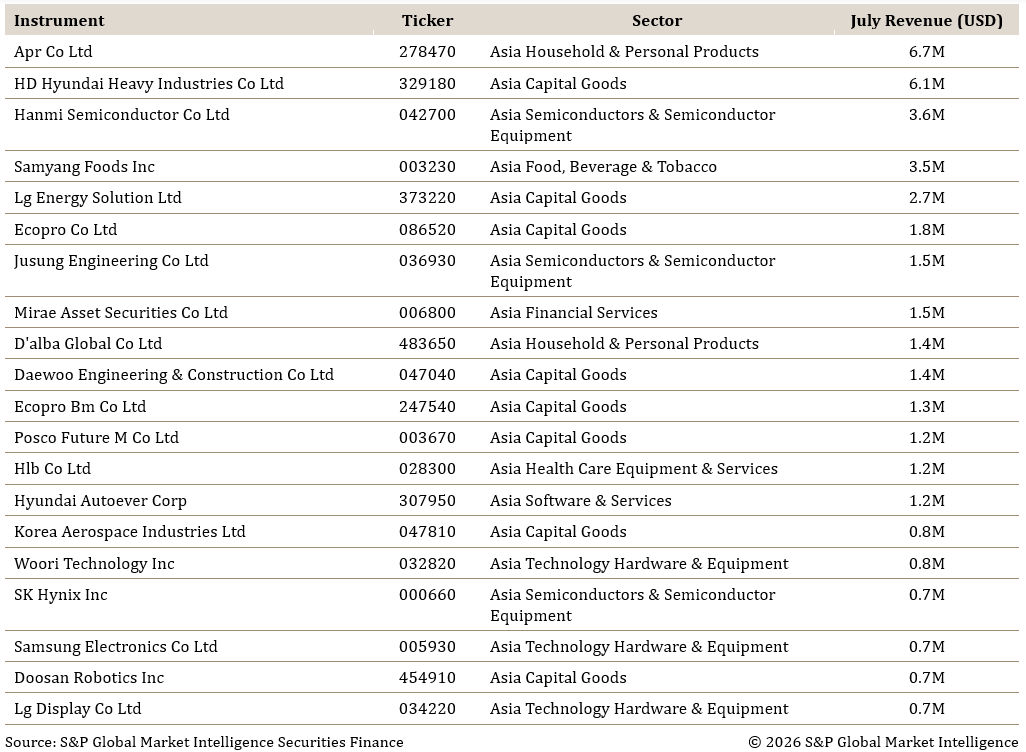The width and height of the screenshot is (1026, 752).
Task: Select Hanmi Semiconductor Co Ltd row name
Action: (x=122, y=115)
